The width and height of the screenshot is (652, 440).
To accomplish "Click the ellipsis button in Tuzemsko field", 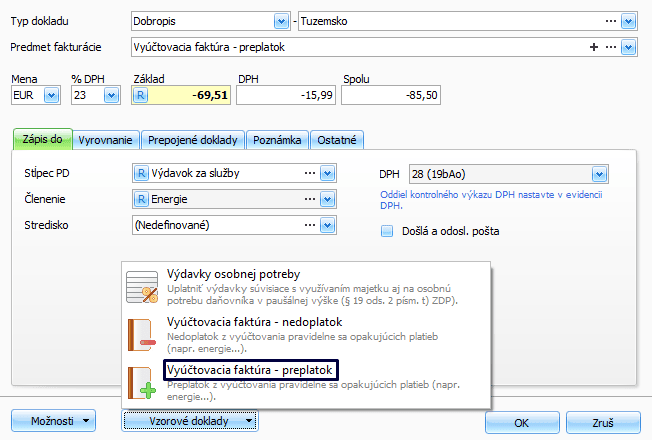I will pos(610,21).
